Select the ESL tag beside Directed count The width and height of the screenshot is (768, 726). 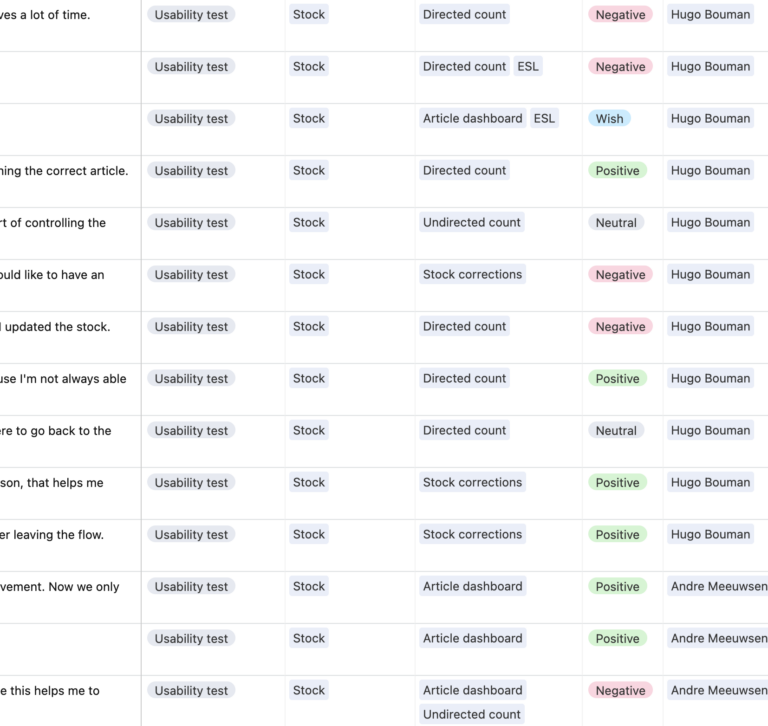point(527,67)
